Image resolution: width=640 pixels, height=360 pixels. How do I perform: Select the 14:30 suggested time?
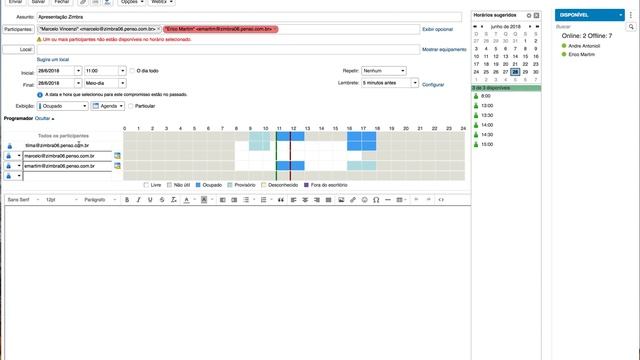(487, 135)
